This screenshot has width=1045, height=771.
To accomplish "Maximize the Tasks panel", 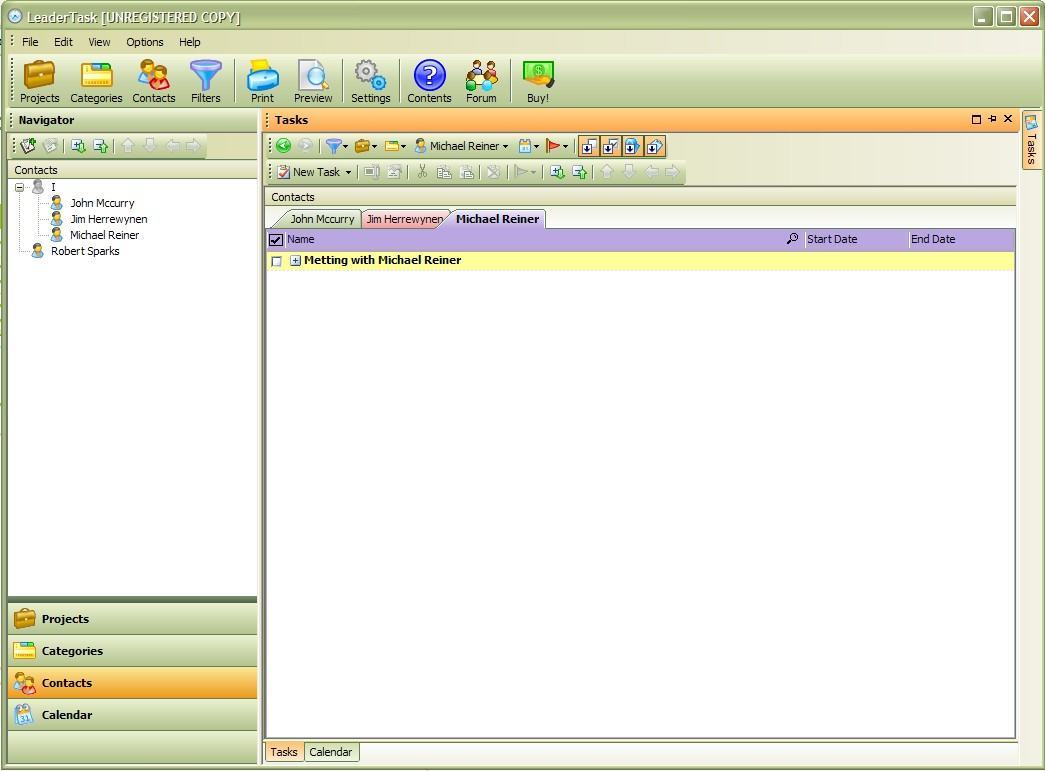I will pos(976,119).
